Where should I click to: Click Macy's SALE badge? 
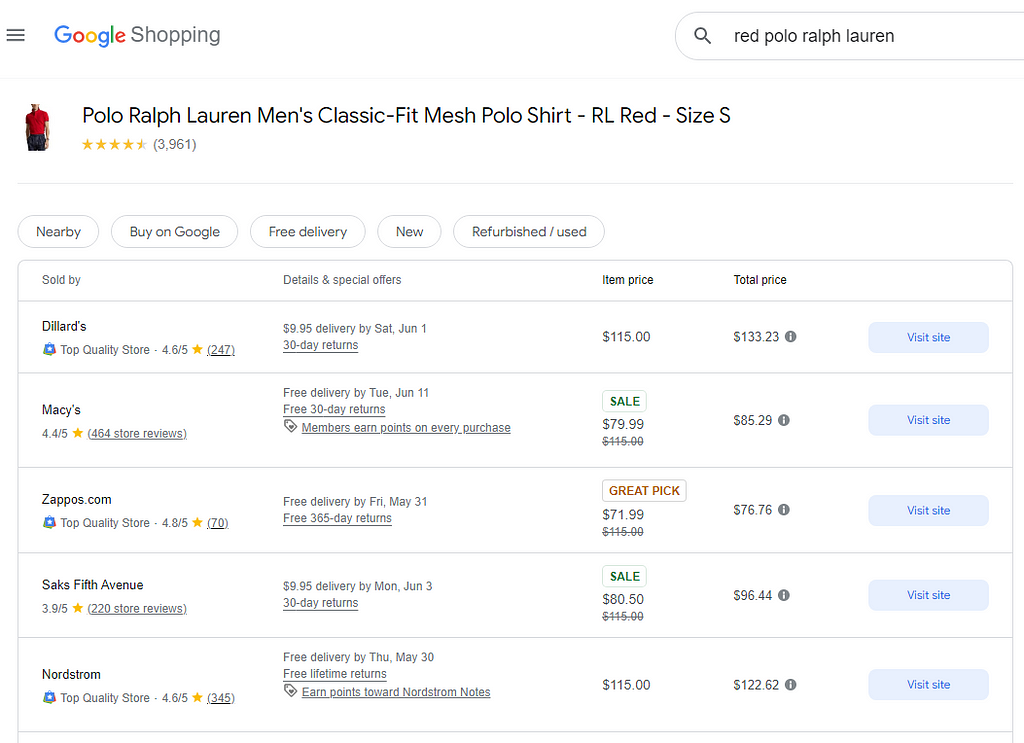point(624,402)
